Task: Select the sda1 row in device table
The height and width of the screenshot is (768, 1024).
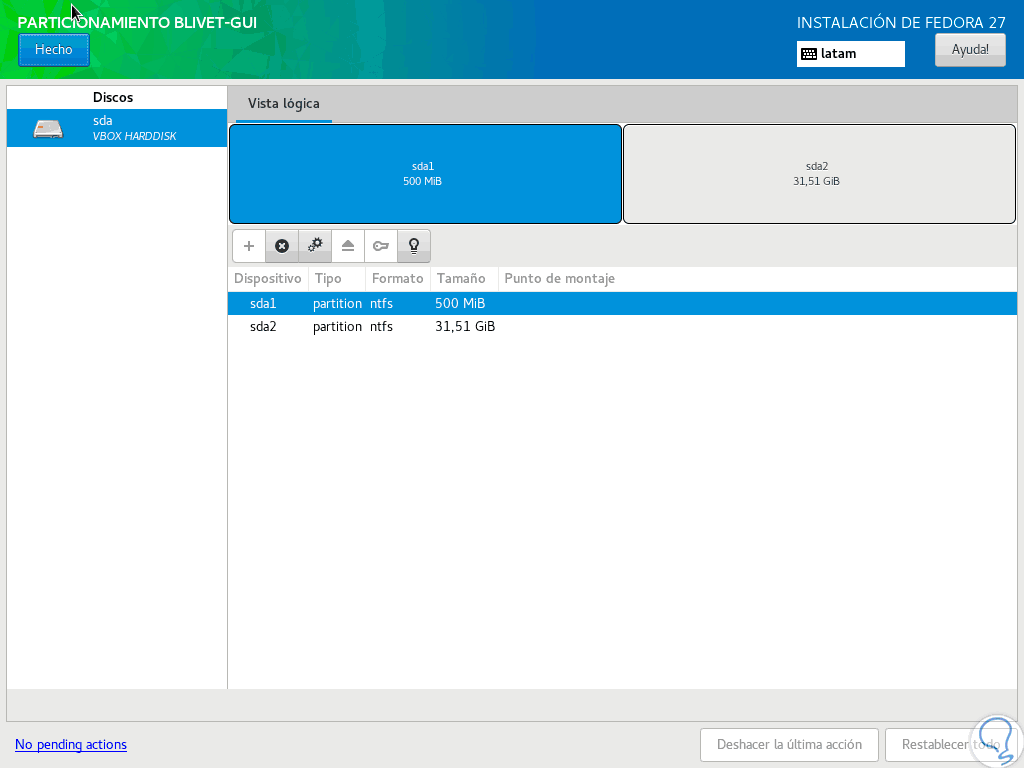Action: point(622,304)
